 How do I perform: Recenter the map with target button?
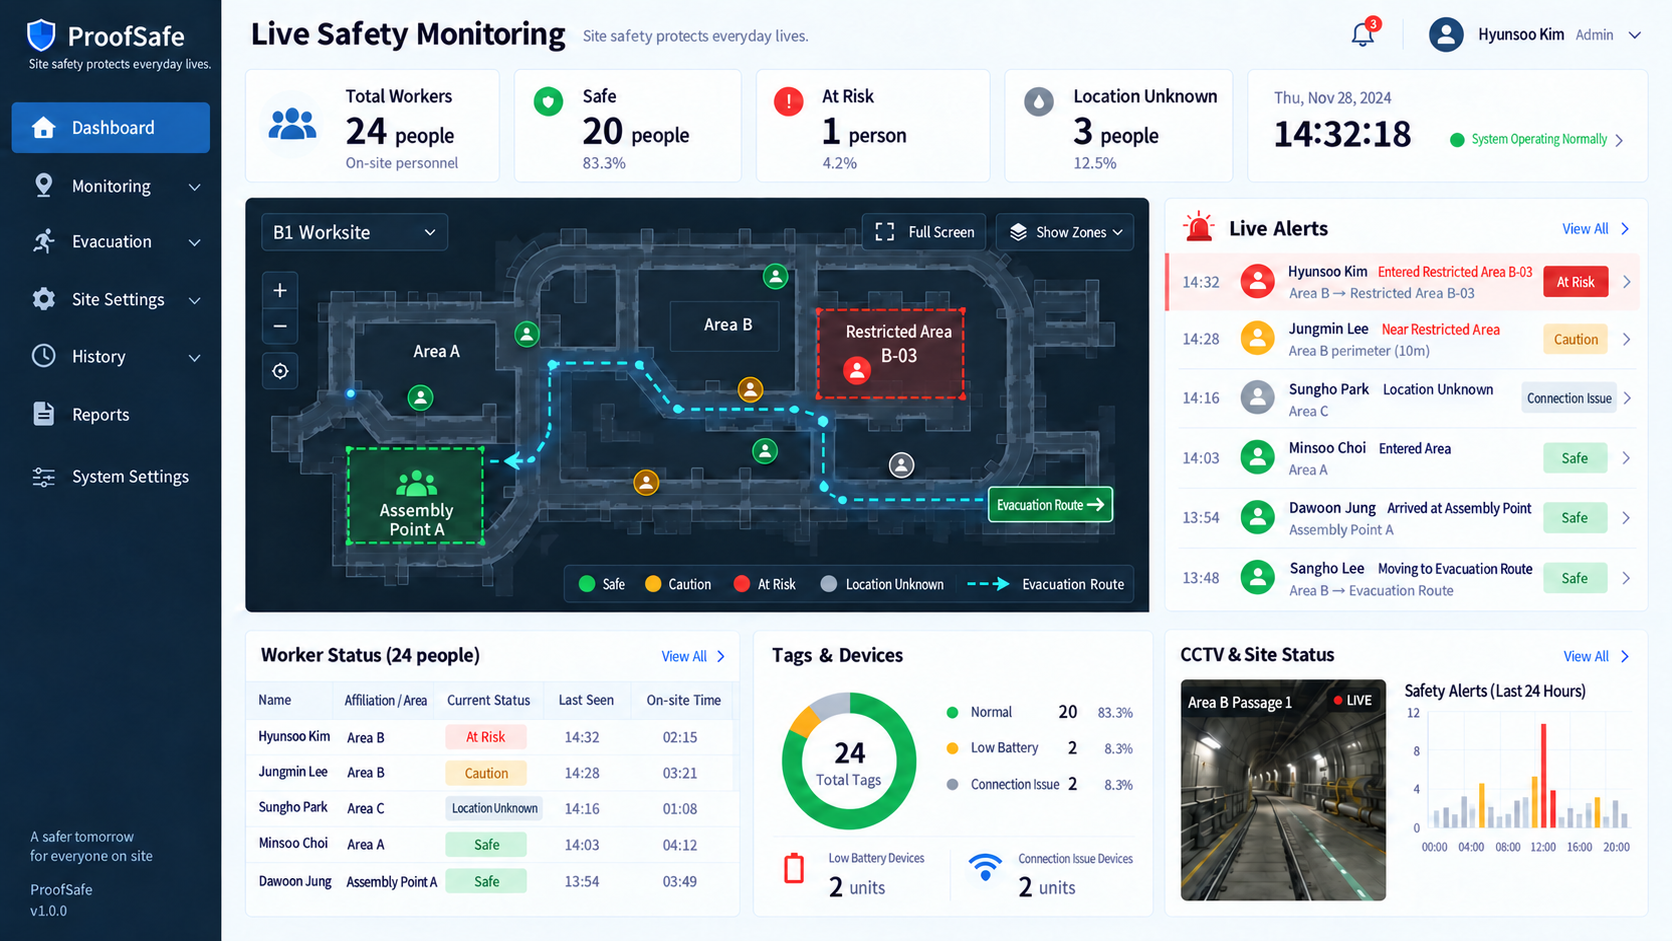(280, 371)
